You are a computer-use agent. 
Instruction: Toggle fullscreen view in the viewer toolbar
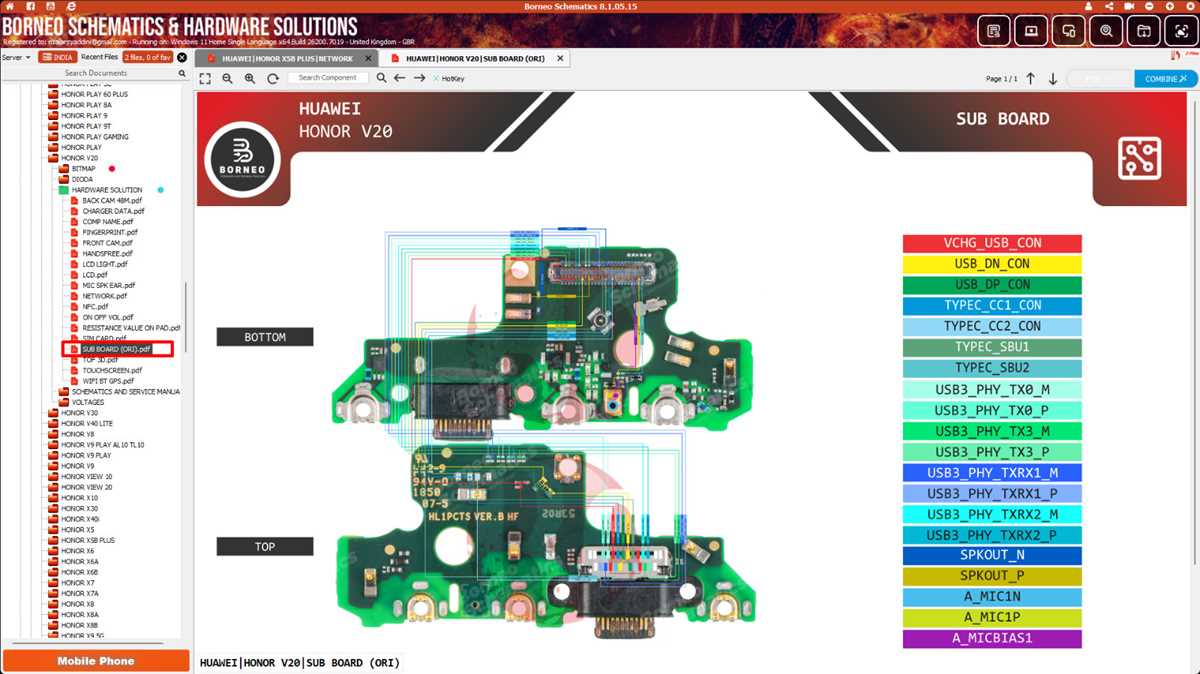coord(205,78)
